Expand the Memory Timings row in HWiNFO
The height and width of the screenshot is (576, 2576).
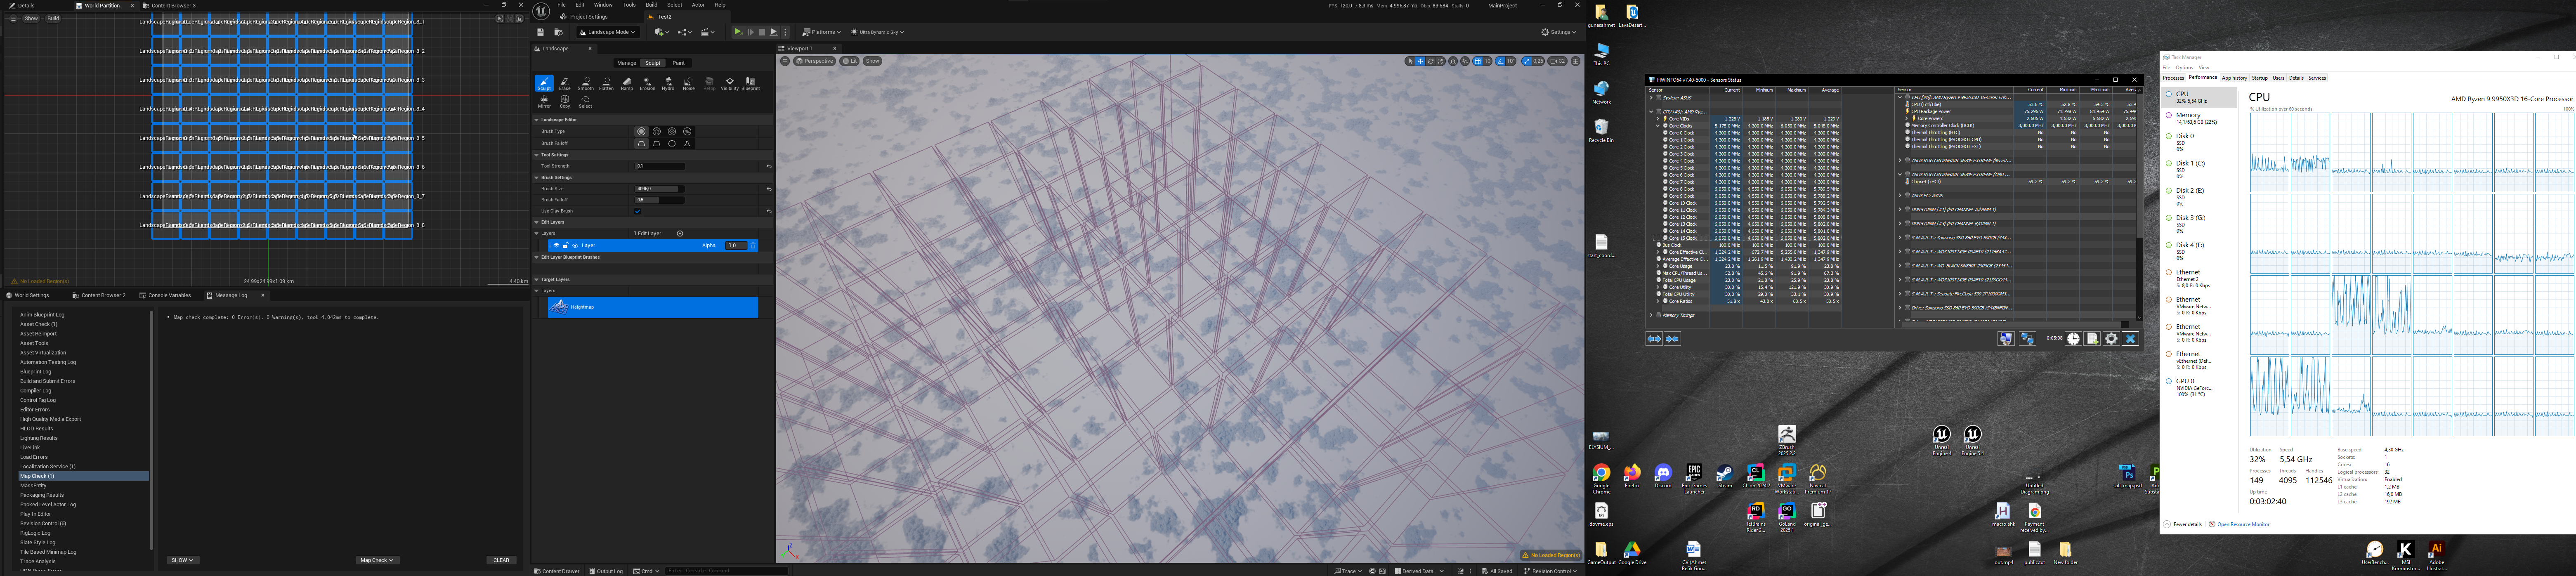pyautogui.click(x=1651, y=315)
